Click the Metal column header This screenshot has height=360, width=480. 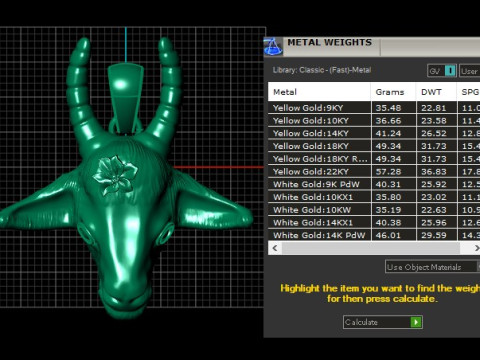click(319, 92)
